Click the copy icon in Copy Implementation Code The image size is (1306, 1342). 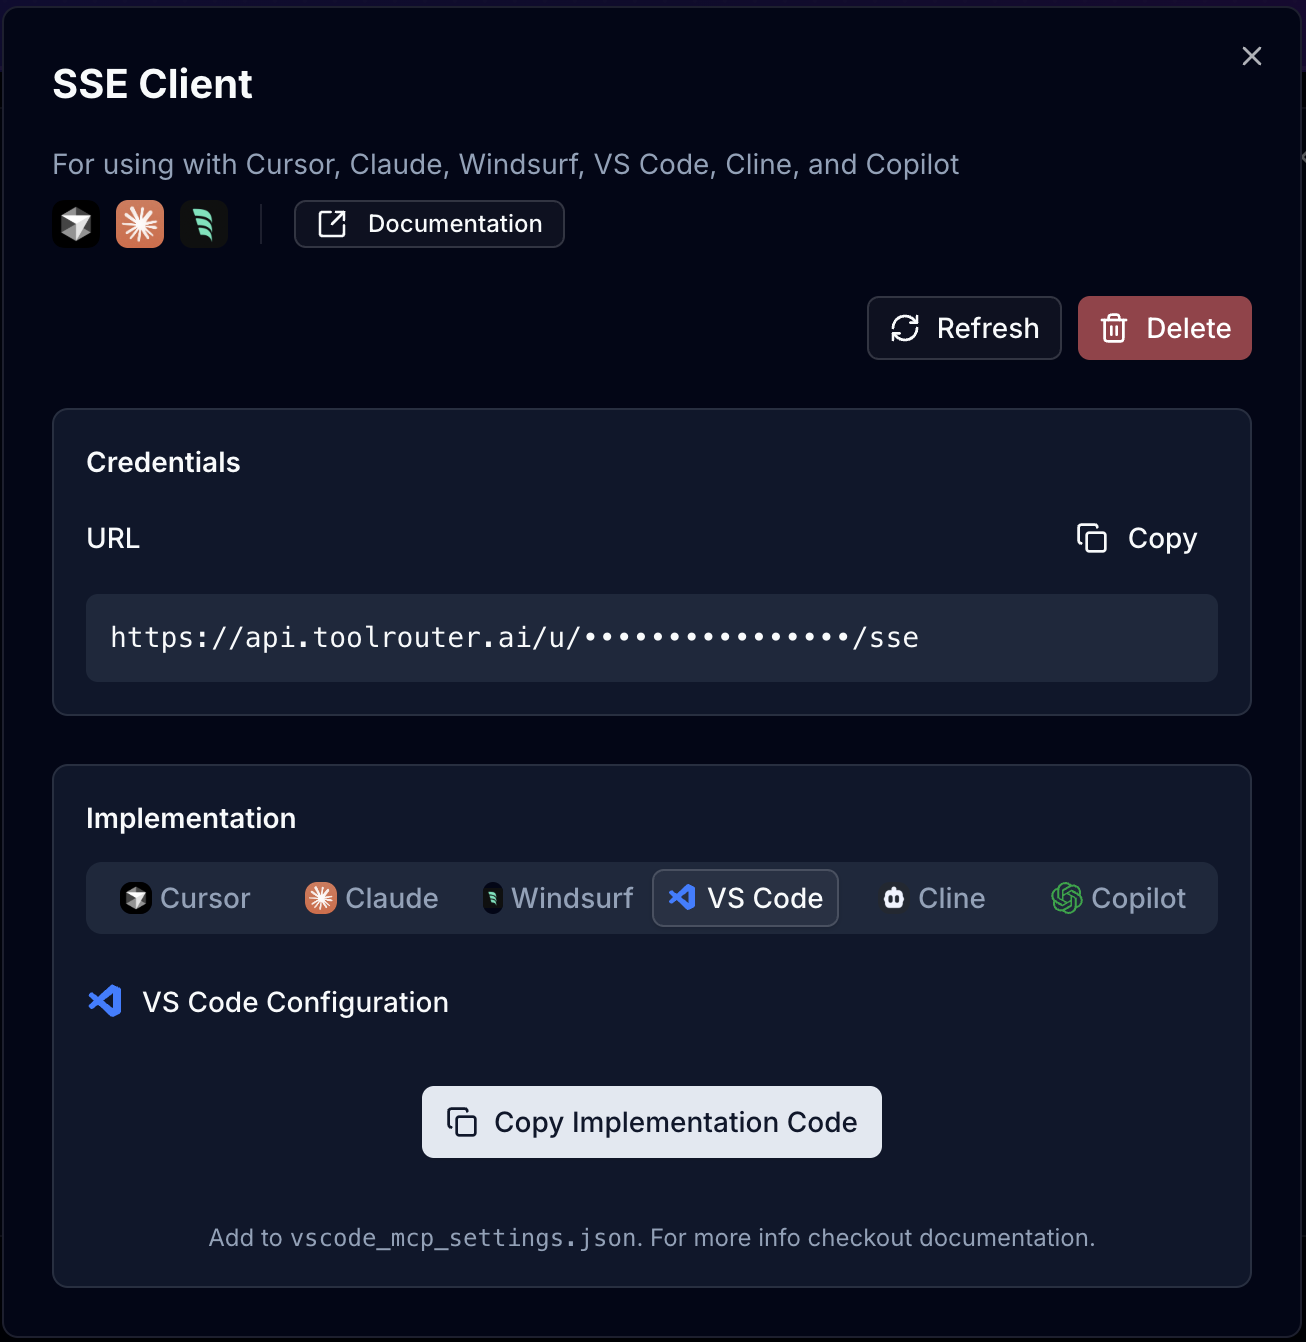coord(463,1122)
